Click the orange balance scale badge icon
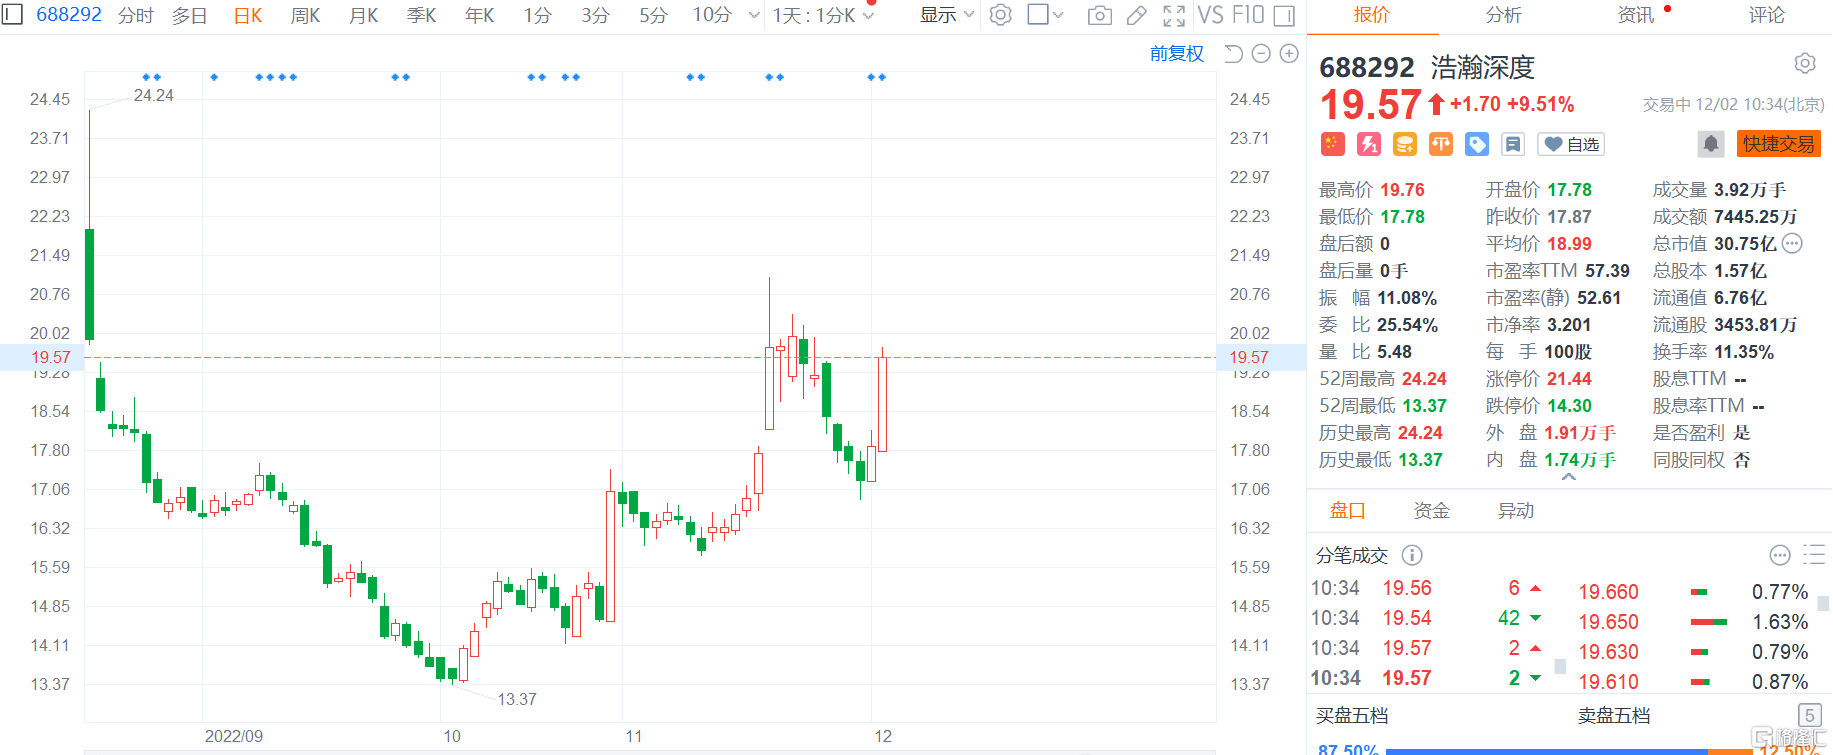This screenshot has width=1833, height=755. click(x=1441, y=144)
